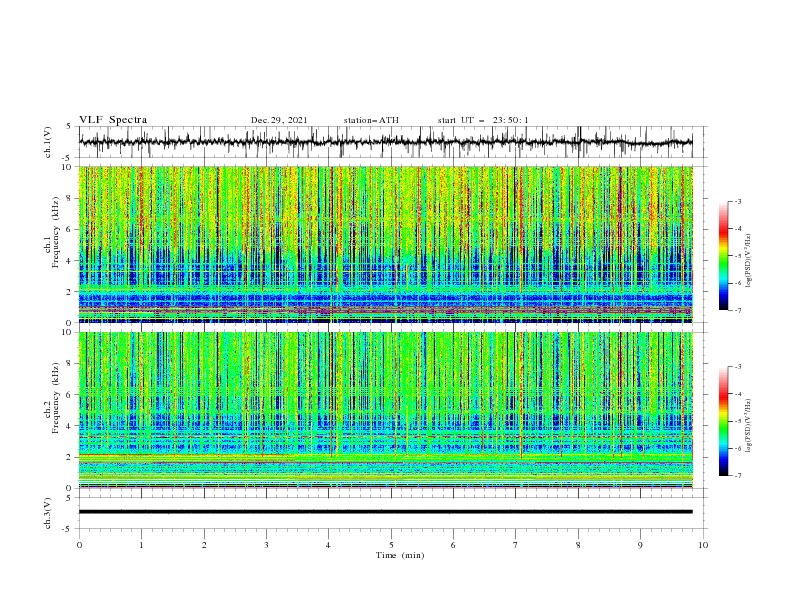Click the lower color bar log(PSD) unit label
This screenshot has height=612, width=792.
coord(748,426)
